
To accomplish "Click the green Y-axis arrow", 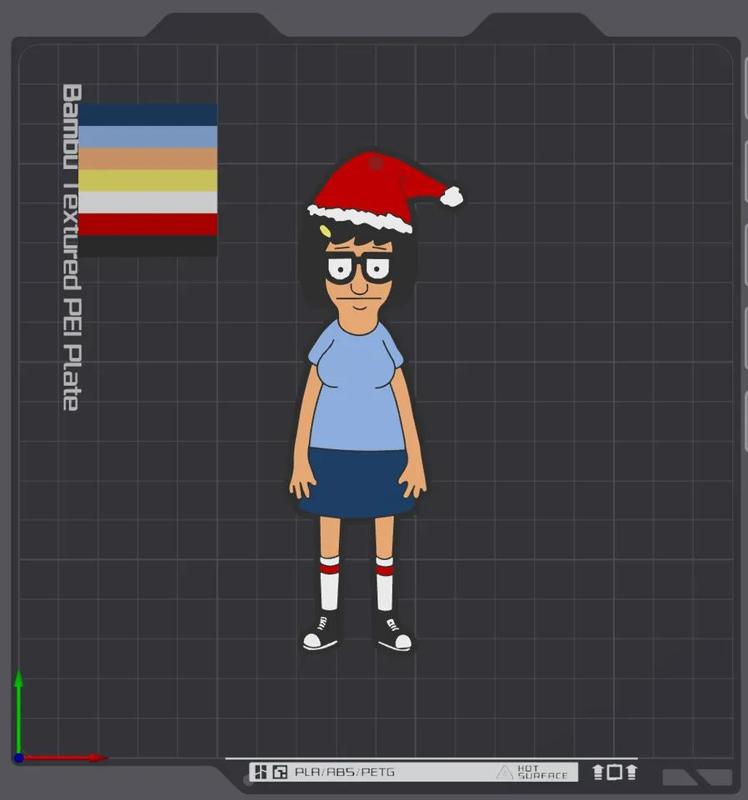I will [x=19, y=712].
